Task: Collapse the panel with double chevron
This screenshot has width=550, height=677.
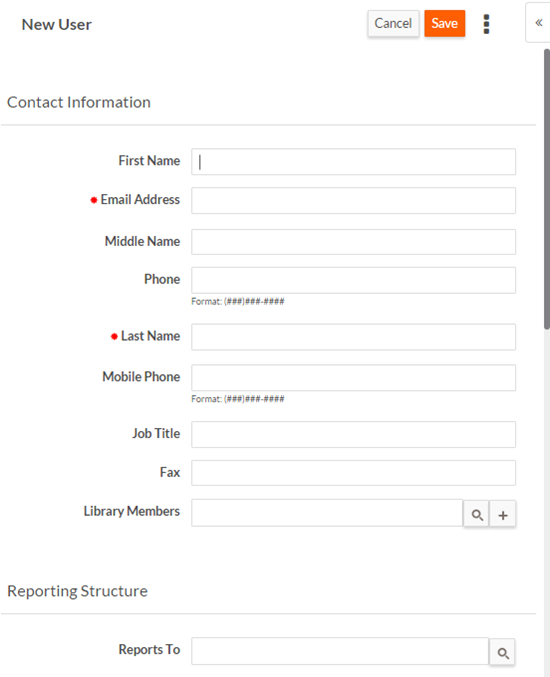Action: pyautogui.click(x=538, y=22)
